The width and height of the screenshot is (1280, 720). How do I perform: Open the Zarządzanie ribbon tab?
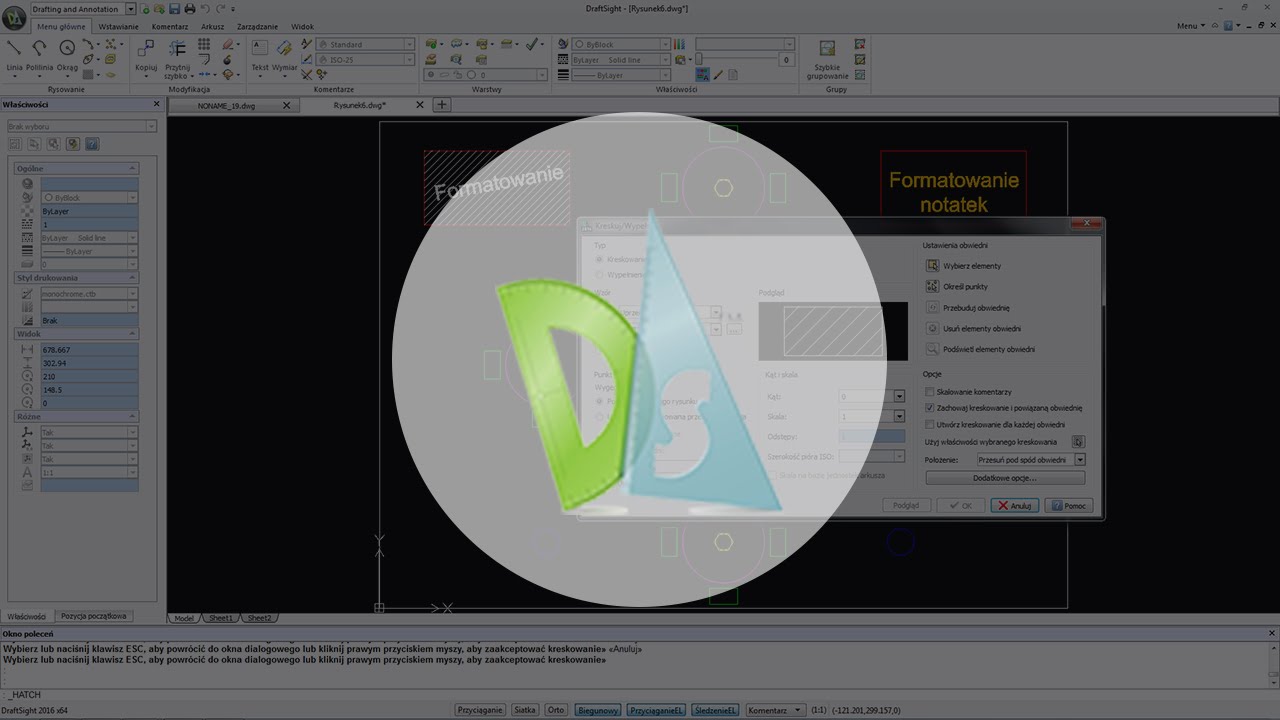click(257, 27)
